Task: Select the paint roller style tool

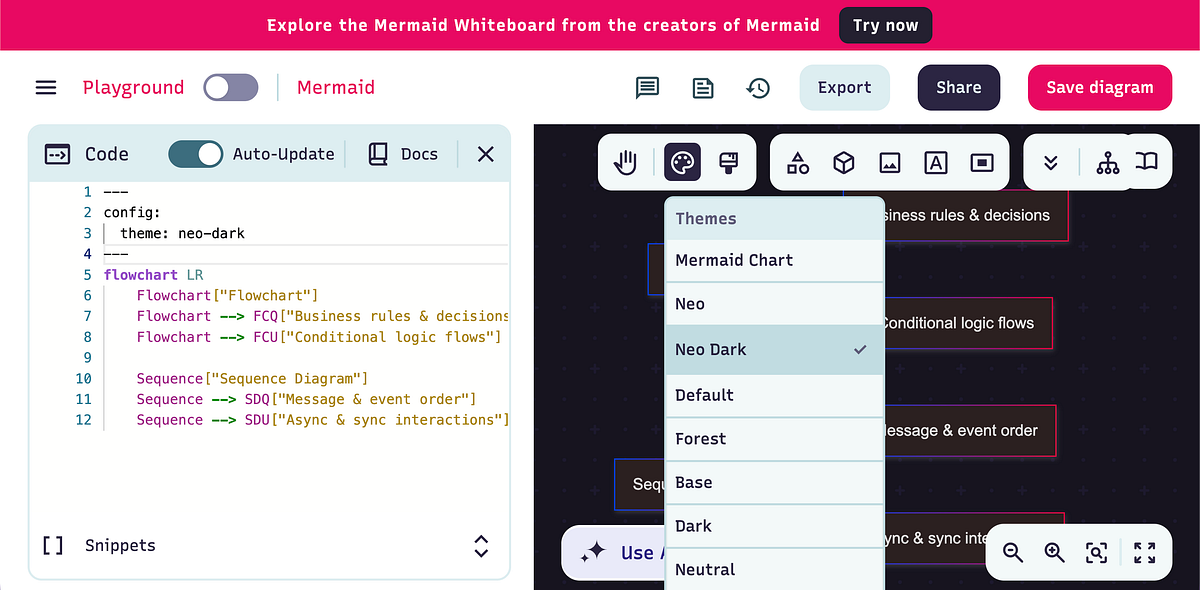Action: (729, 162)
